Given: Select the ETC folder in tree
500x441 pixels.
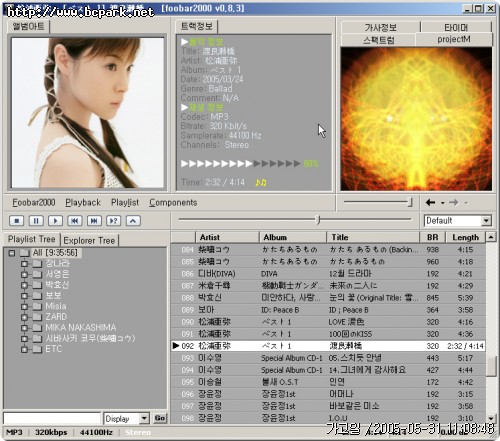Looking at the screenshot, I should click(54, 349).
